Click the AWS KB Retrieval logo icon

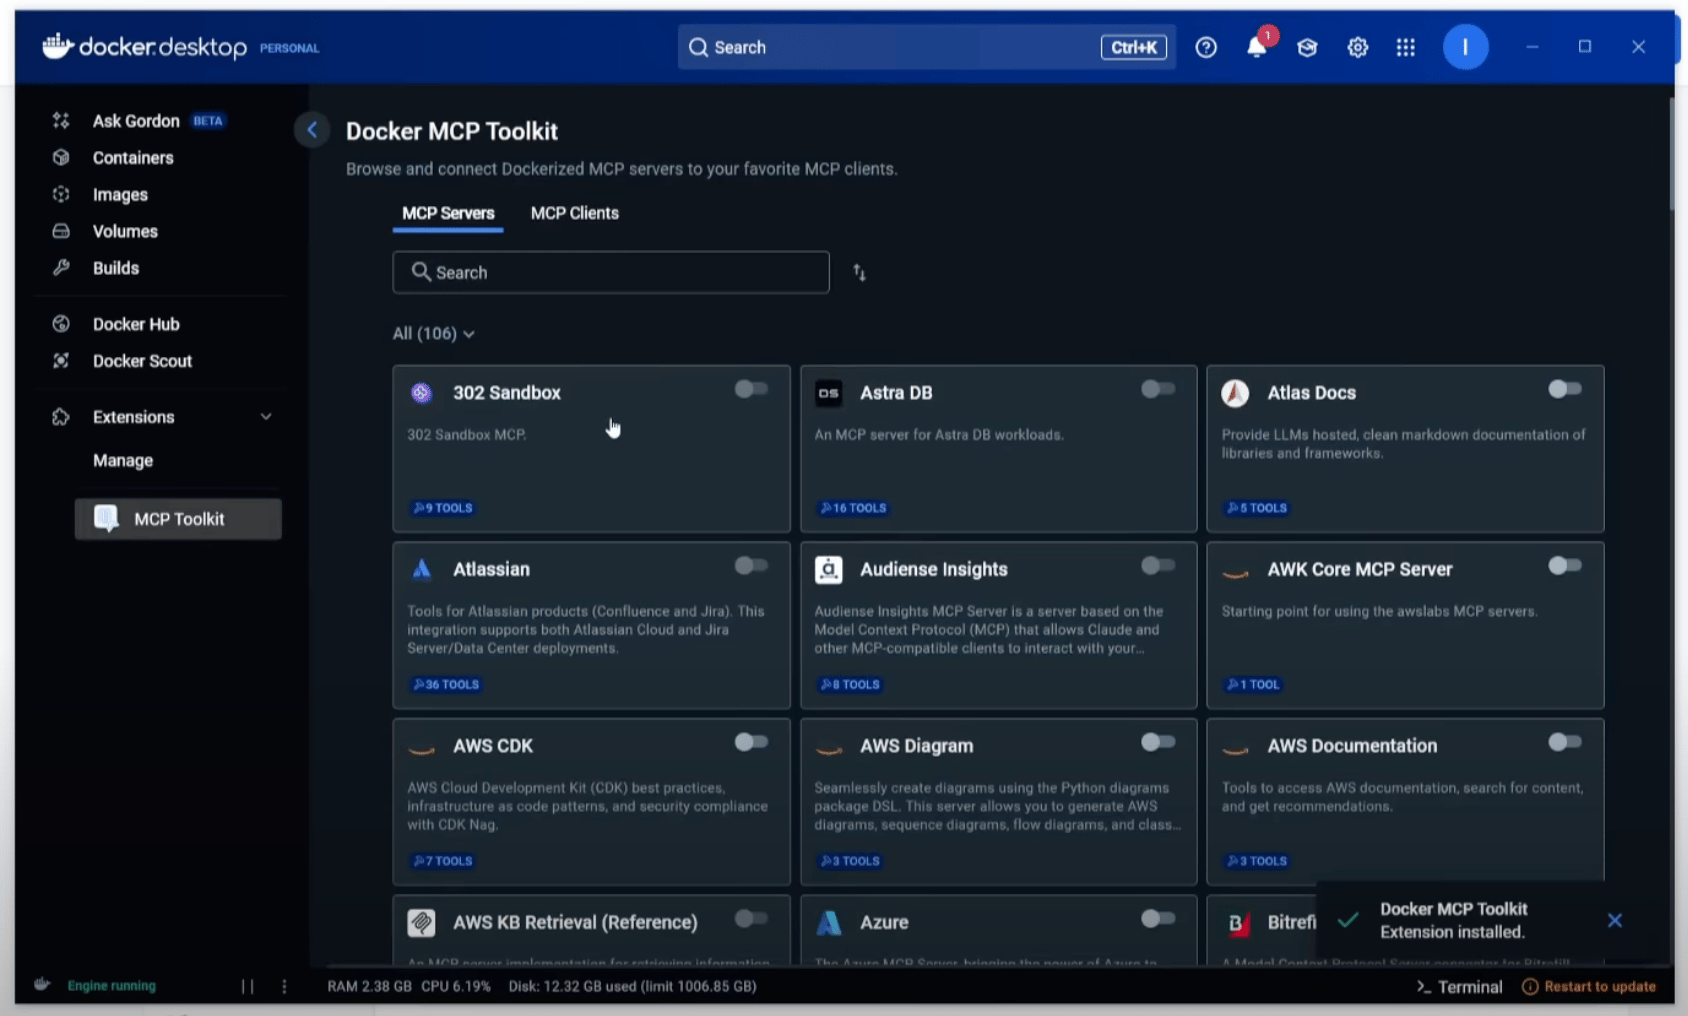tap(422, 922)
